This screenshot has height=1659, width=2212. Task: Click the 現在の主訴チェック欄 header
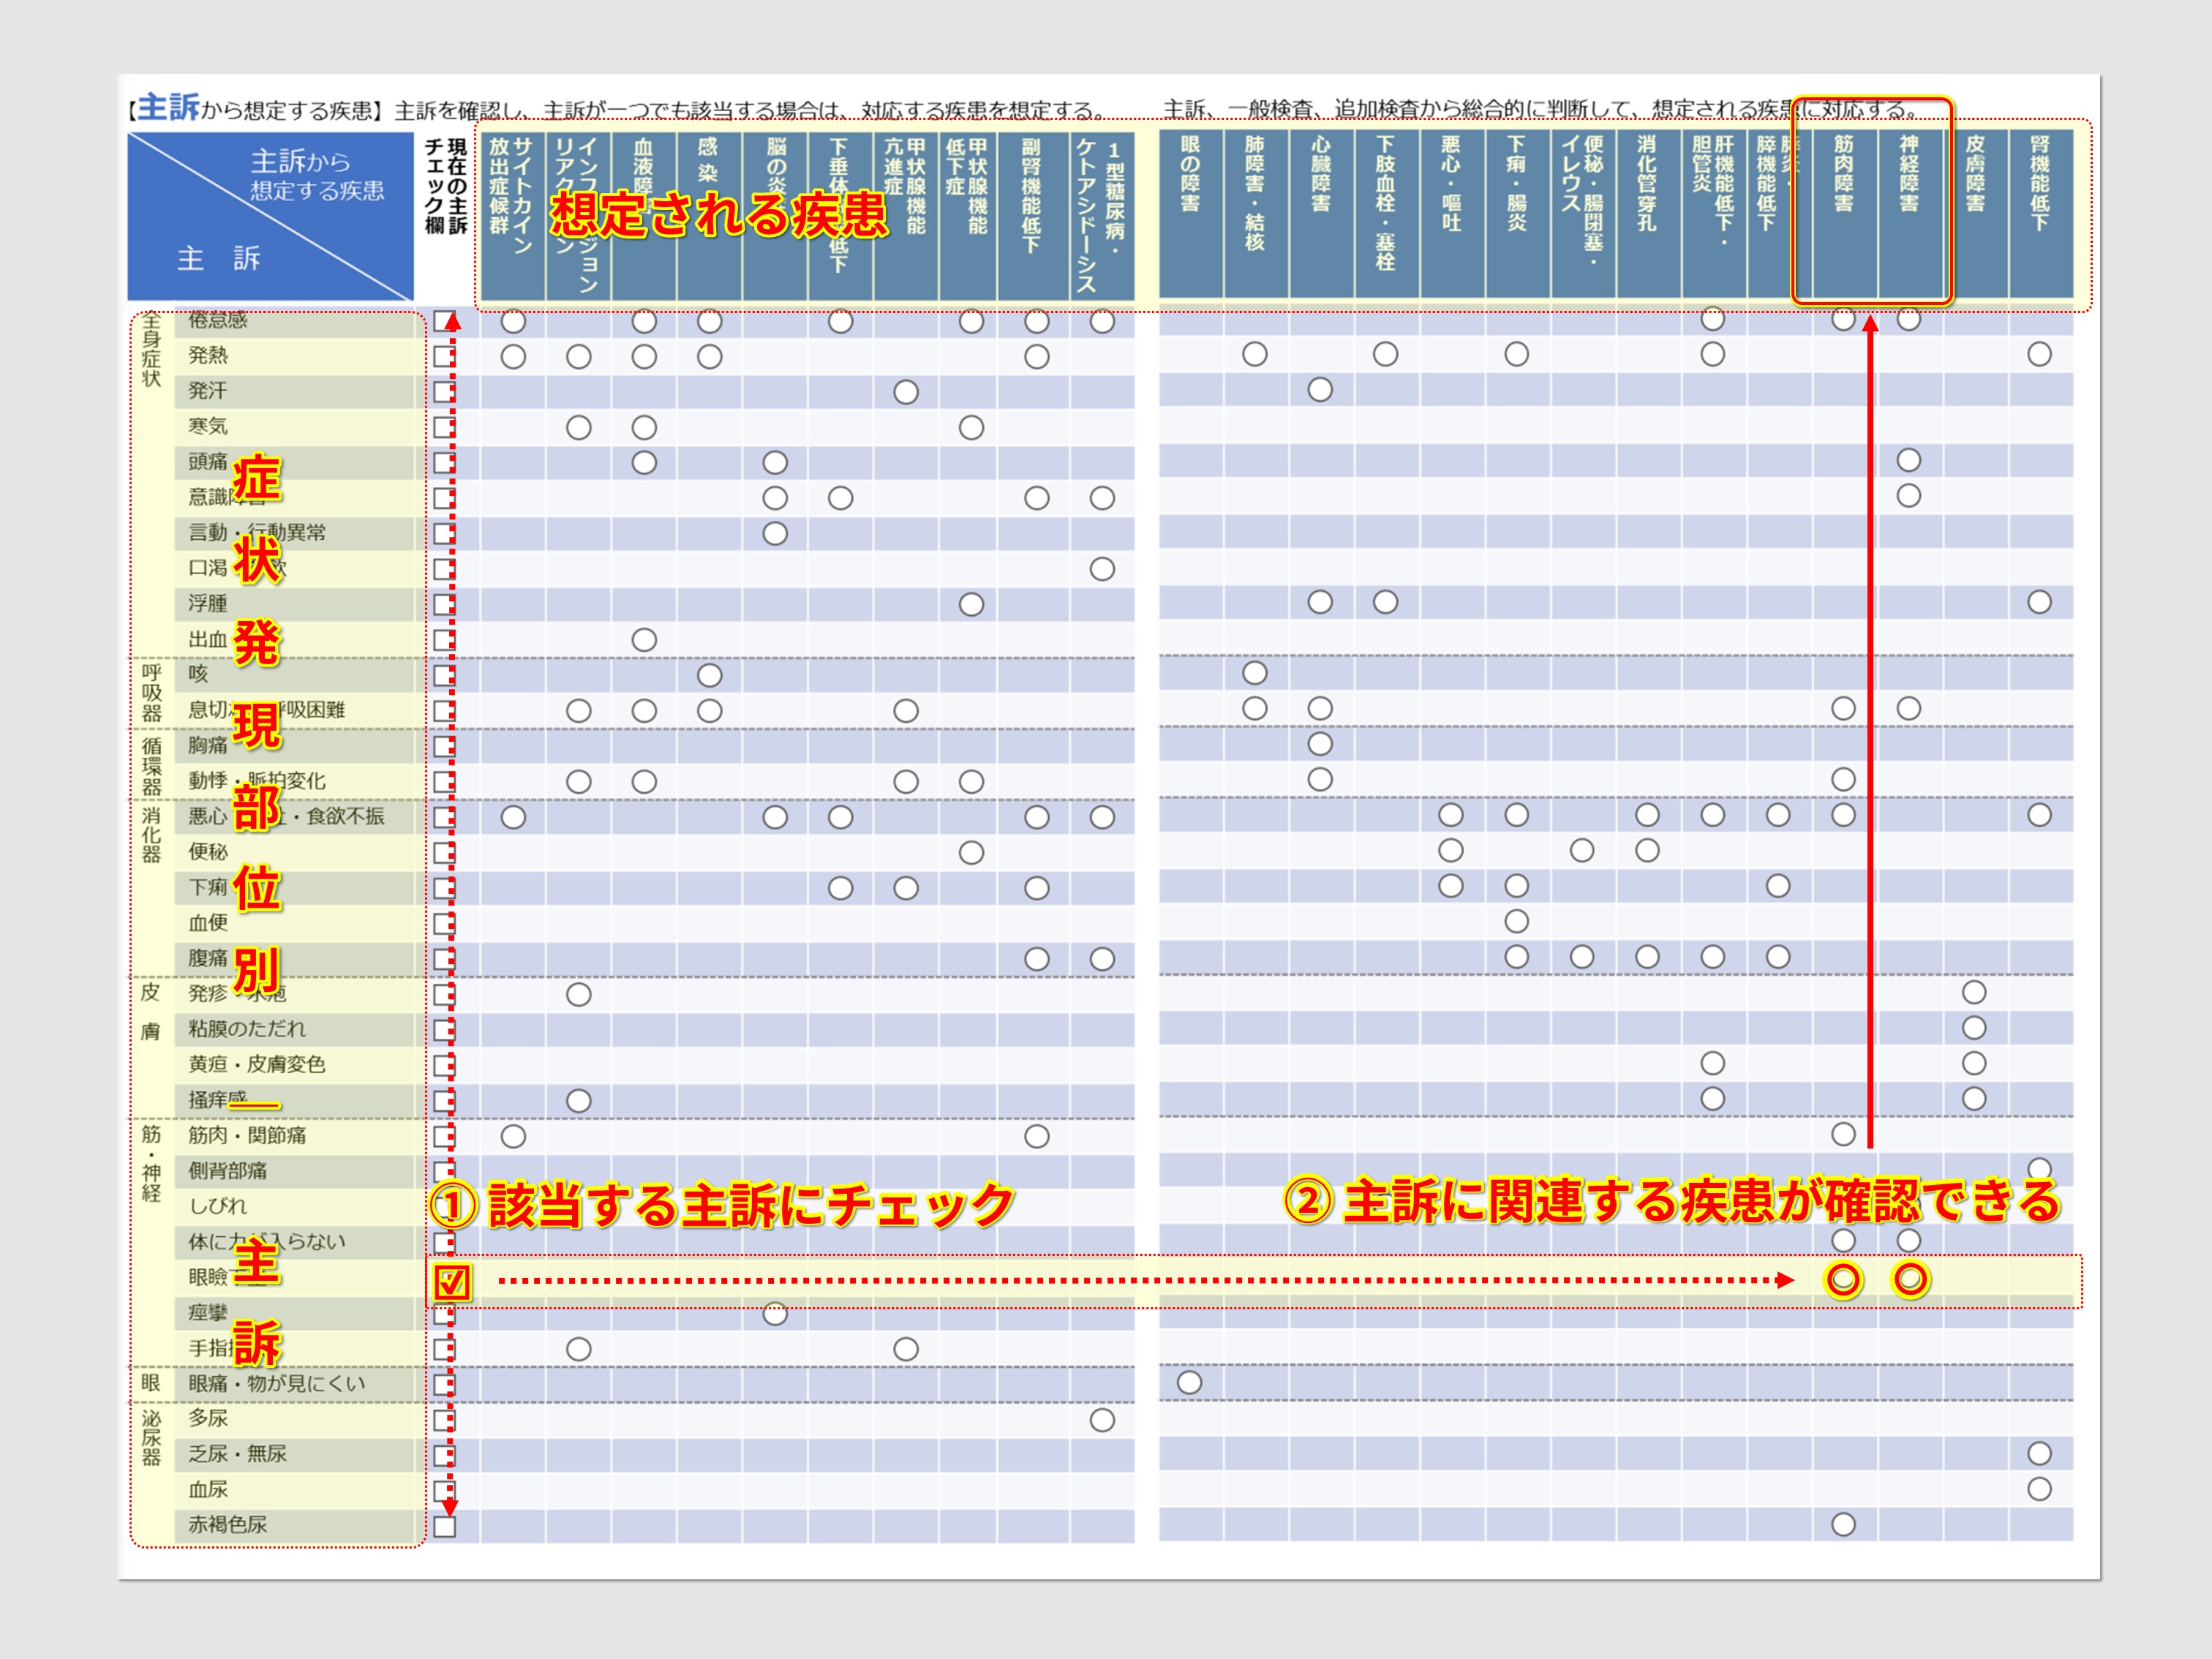446,187
